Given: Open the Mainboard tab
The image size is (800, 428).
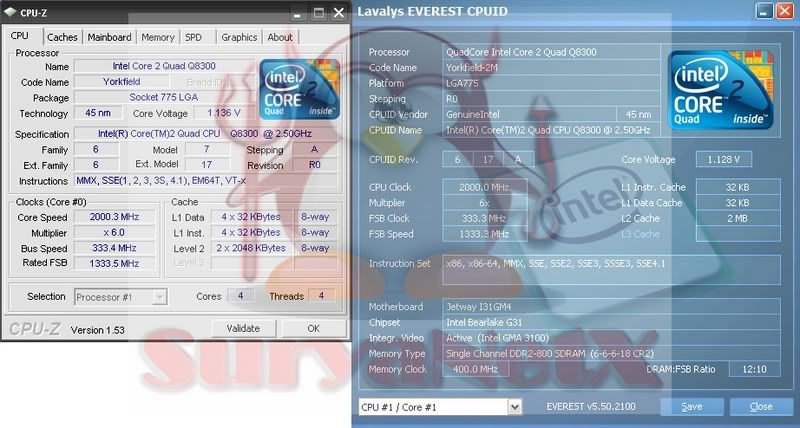Looking at the screenshot, I should click(109, 37).
